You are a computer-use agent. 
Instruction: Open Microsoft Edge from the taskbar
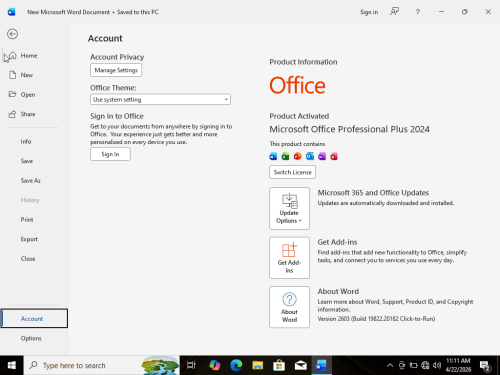pos(236,365)
